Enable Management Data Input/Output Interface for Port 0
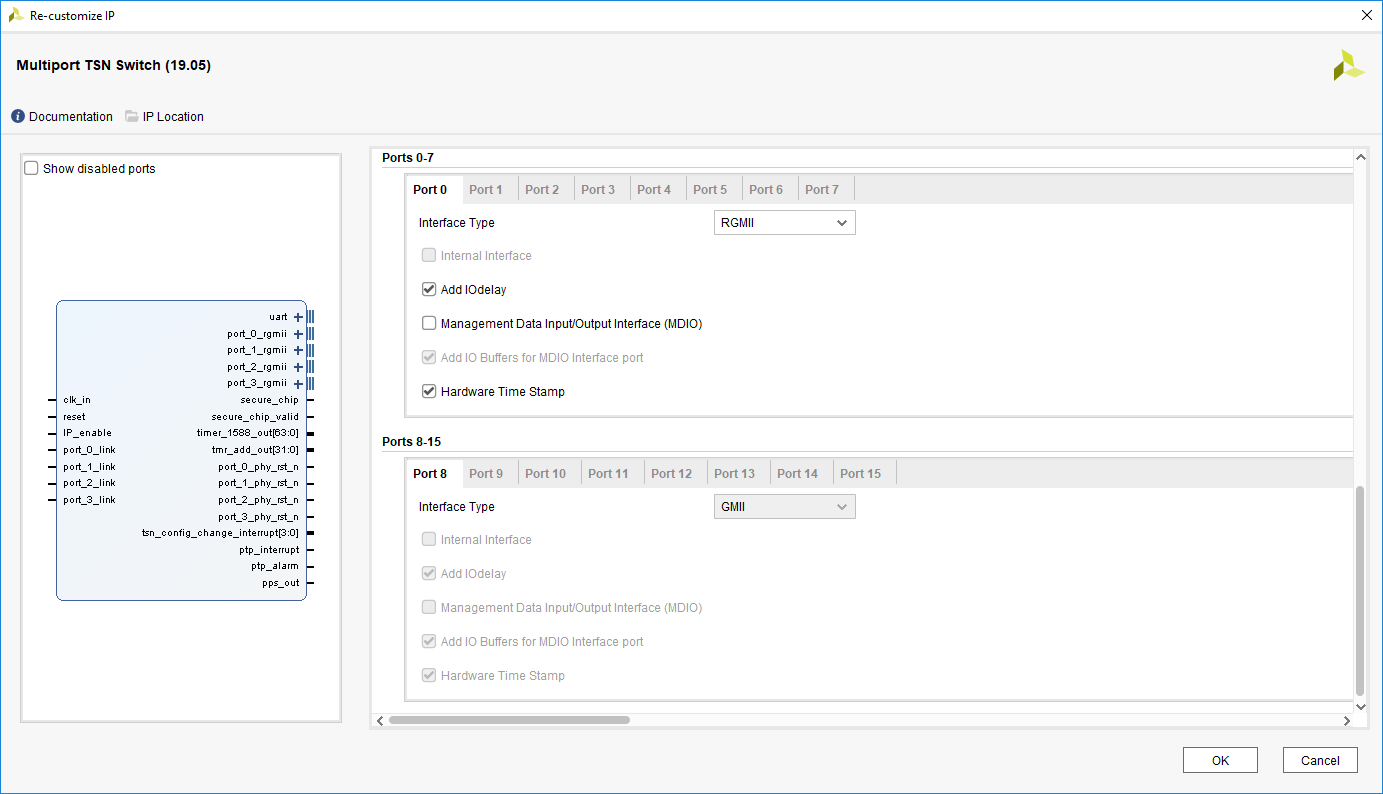Viewport: 1383px width, 794px height. (x=429, y=324)
